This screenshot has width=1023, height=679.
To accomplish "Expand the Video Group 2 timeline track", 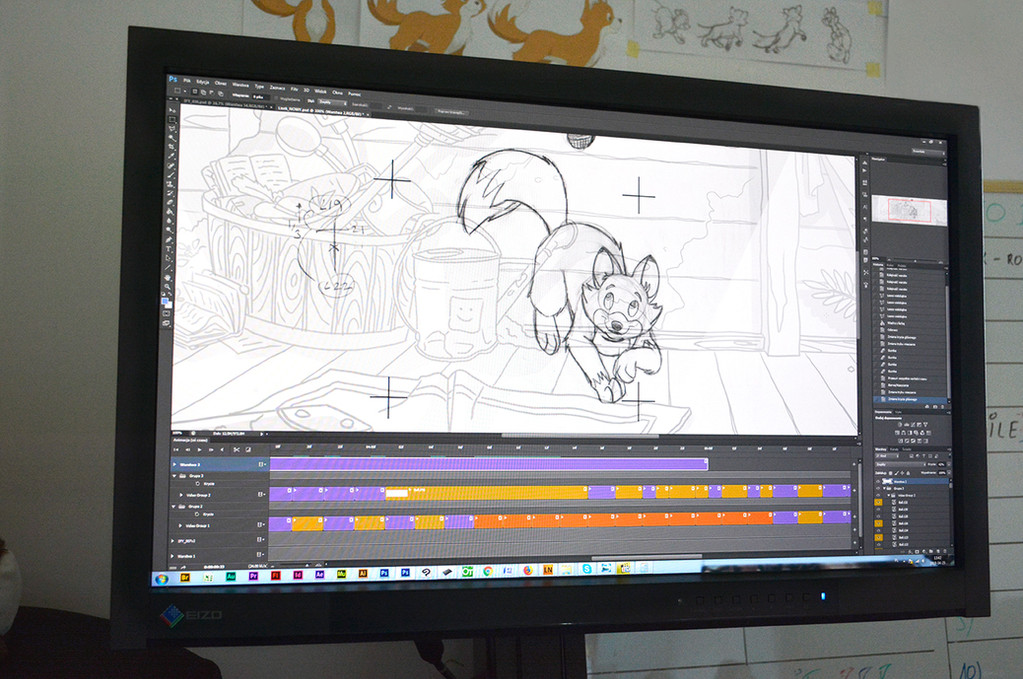I will [181, 495].
